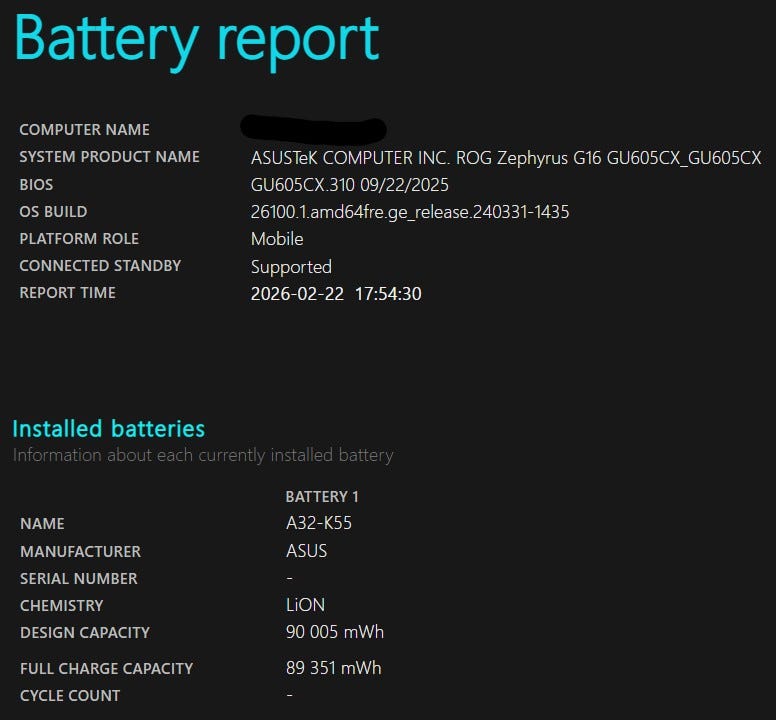Select the SYSTEM PRODUCT NAME label
This screenshot has width=776, height=720.
(109, 157)
